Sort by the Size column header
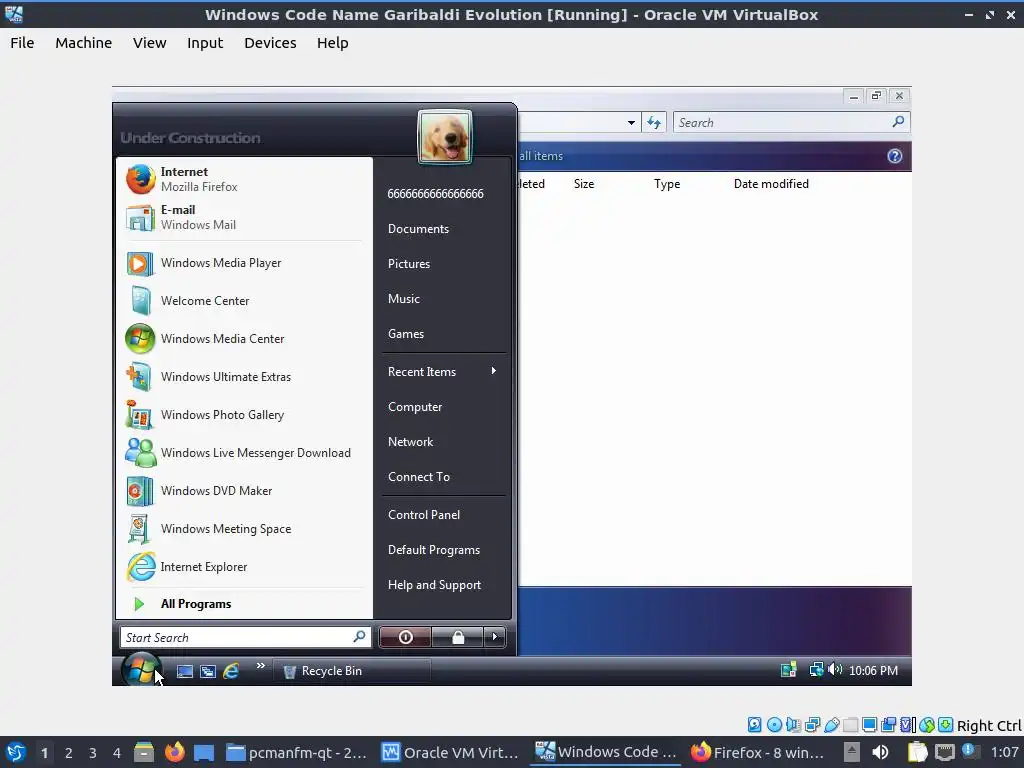 (584, 184)
